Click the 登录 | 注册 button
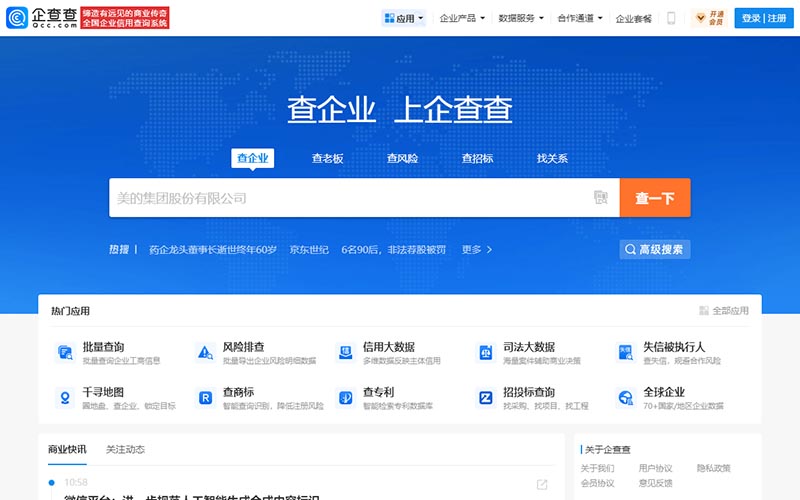The image size is (800, 500). click(764, 18)
